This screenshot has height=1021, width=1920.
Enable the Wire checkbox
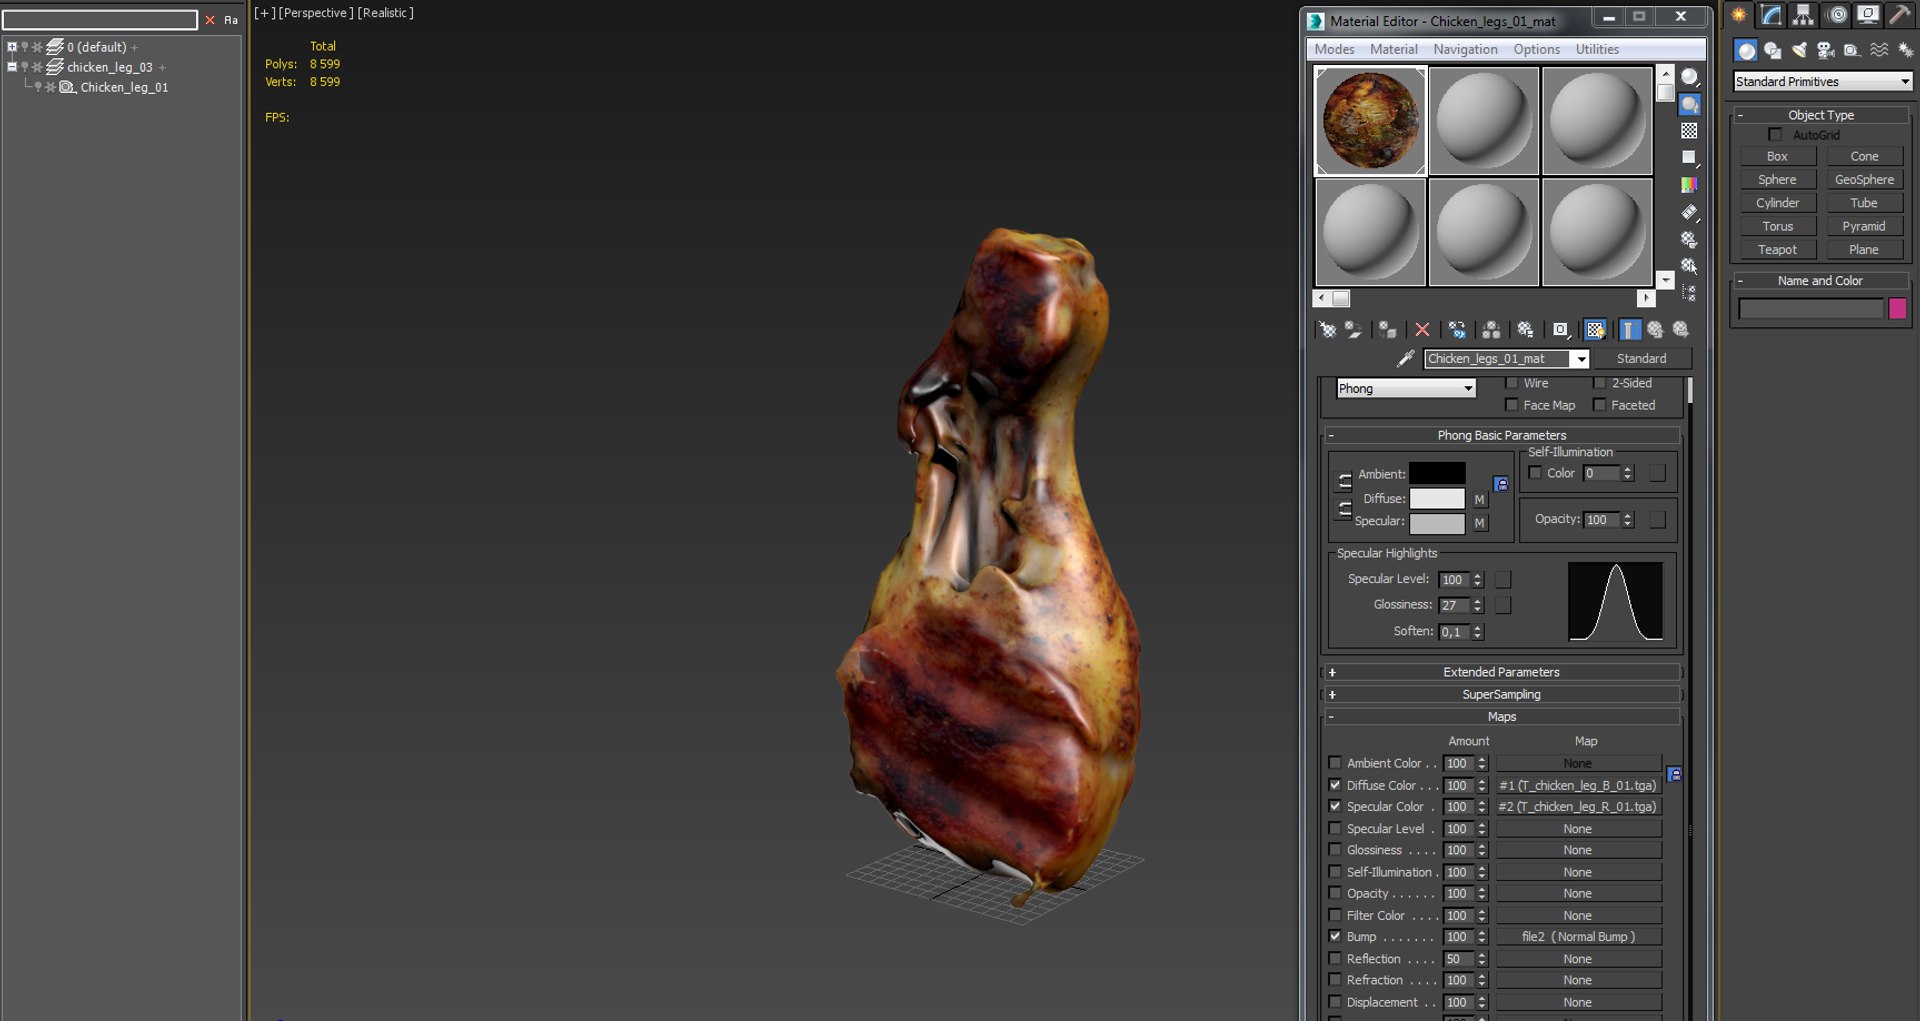[1512, 383]
